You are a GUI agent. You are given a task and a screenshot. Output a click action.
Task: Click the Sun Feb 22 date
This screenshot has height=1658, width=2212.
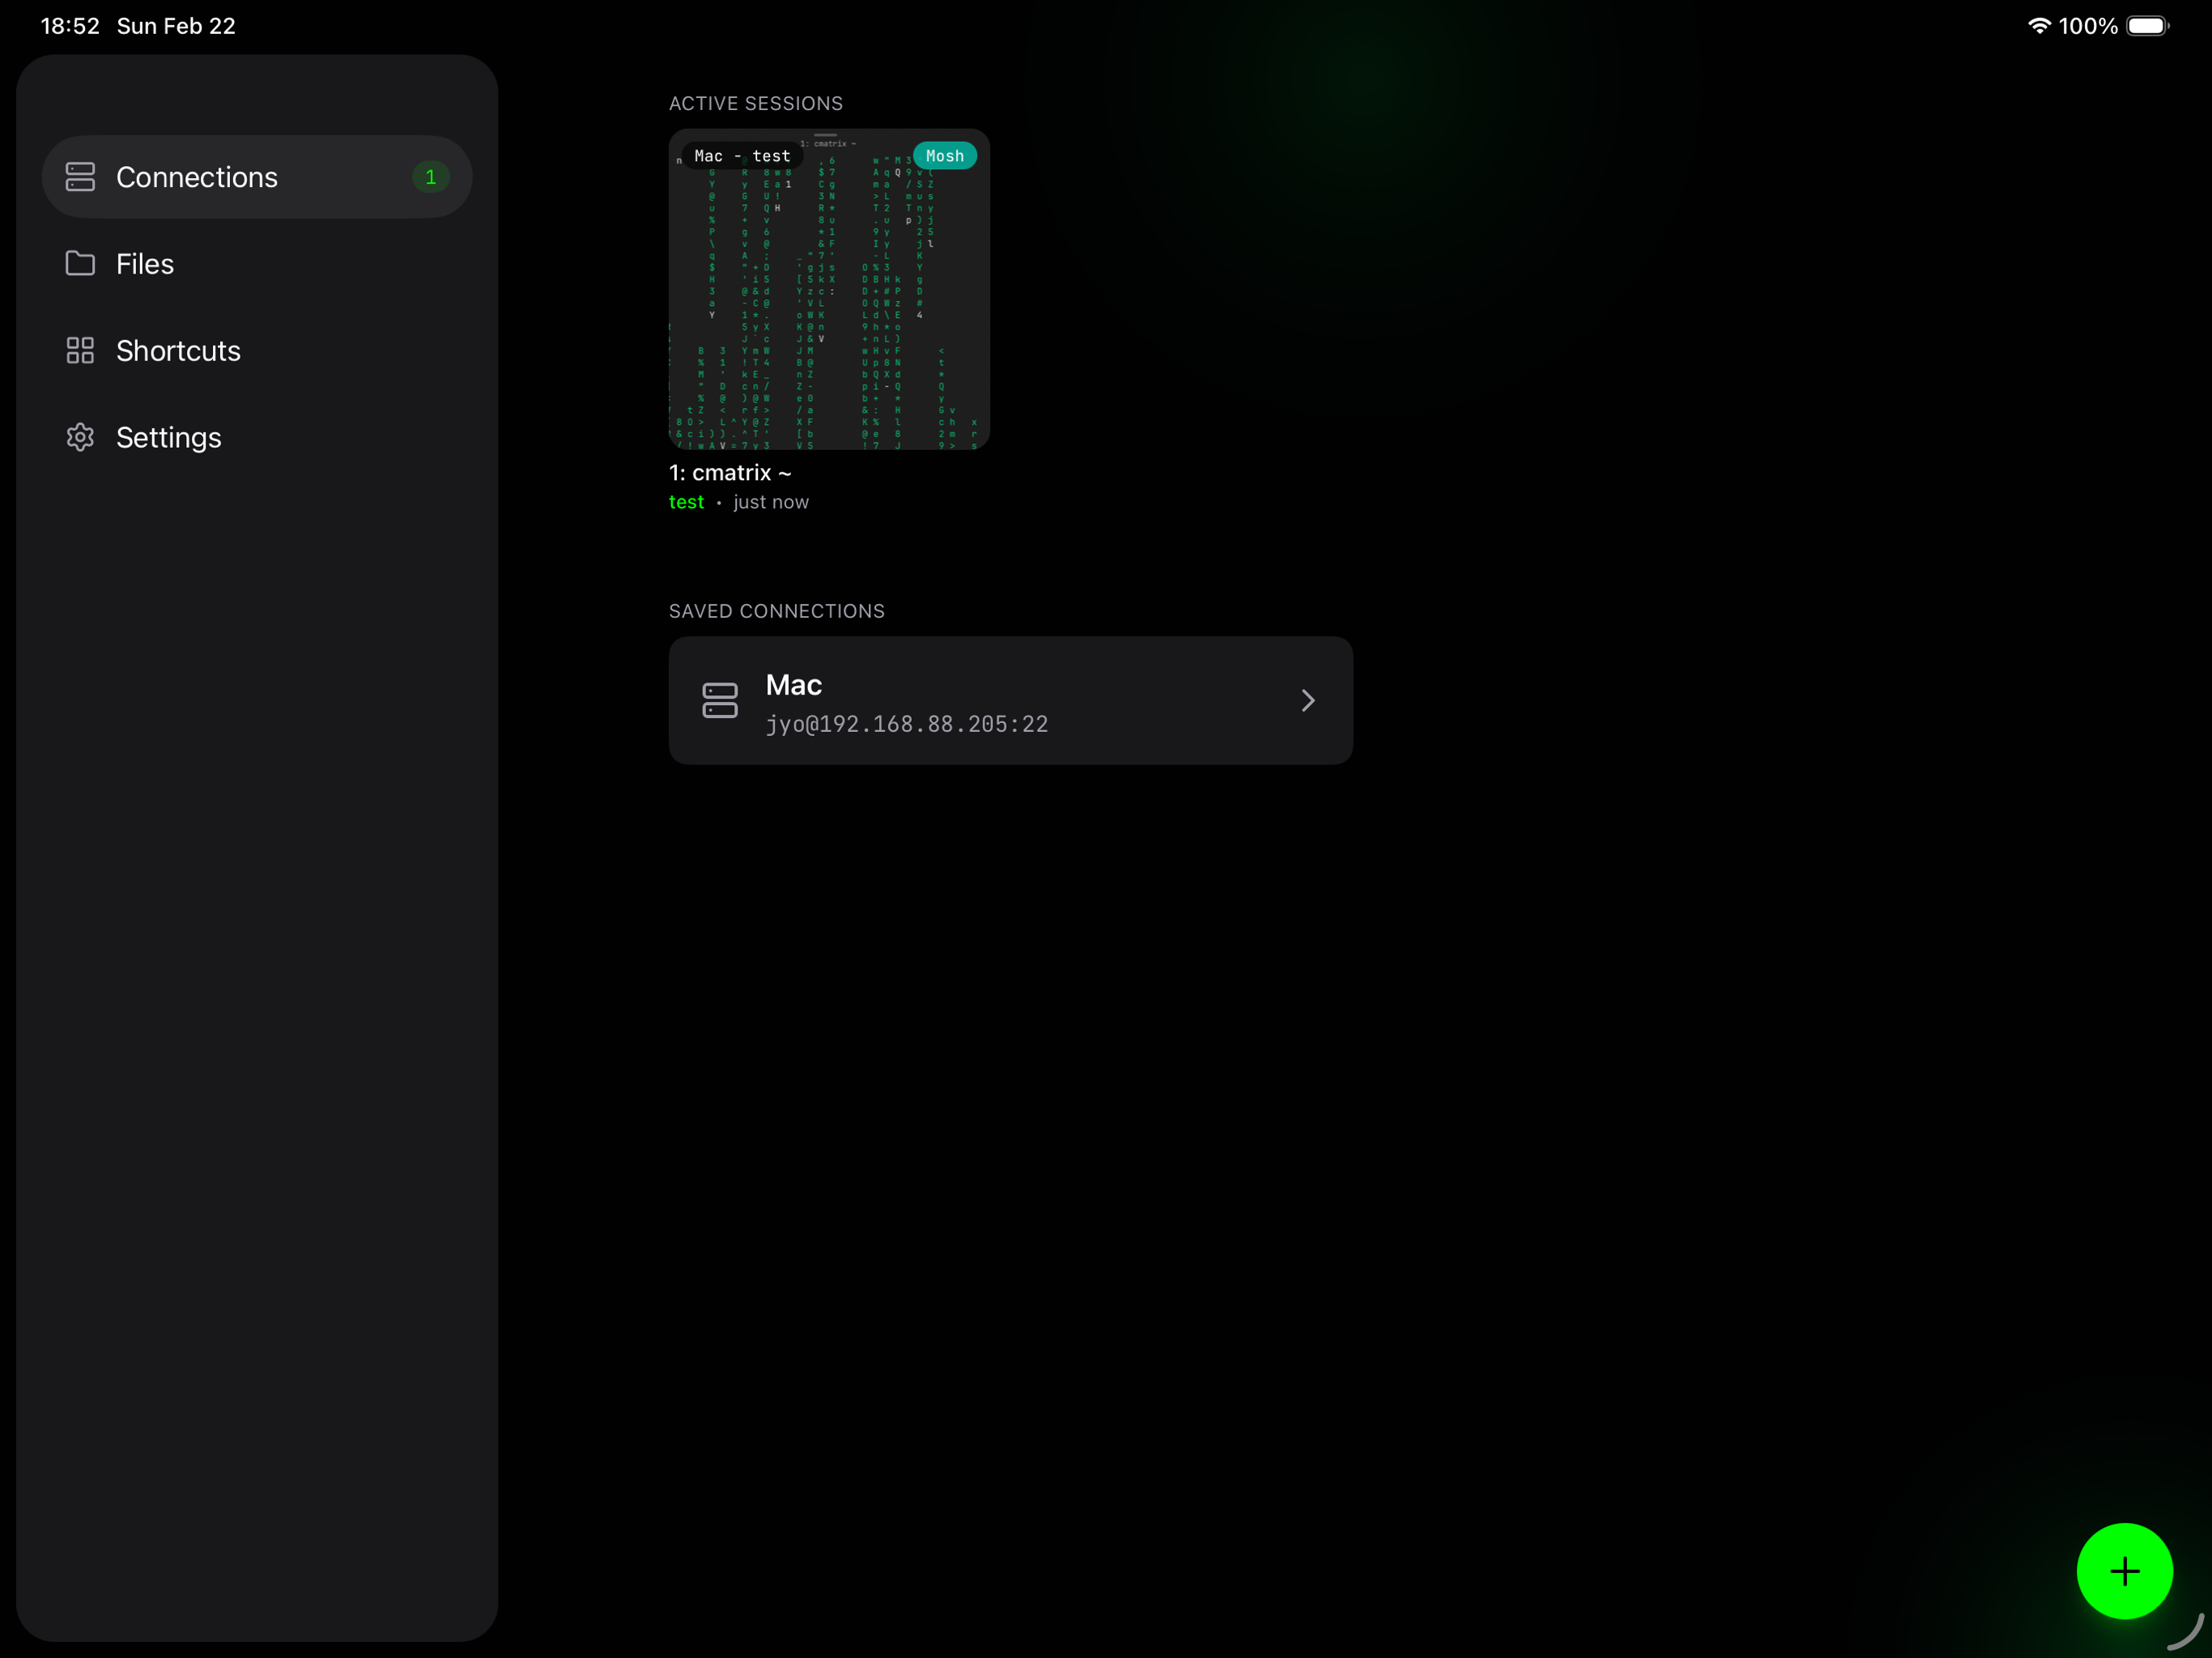(x=176, y=26)
